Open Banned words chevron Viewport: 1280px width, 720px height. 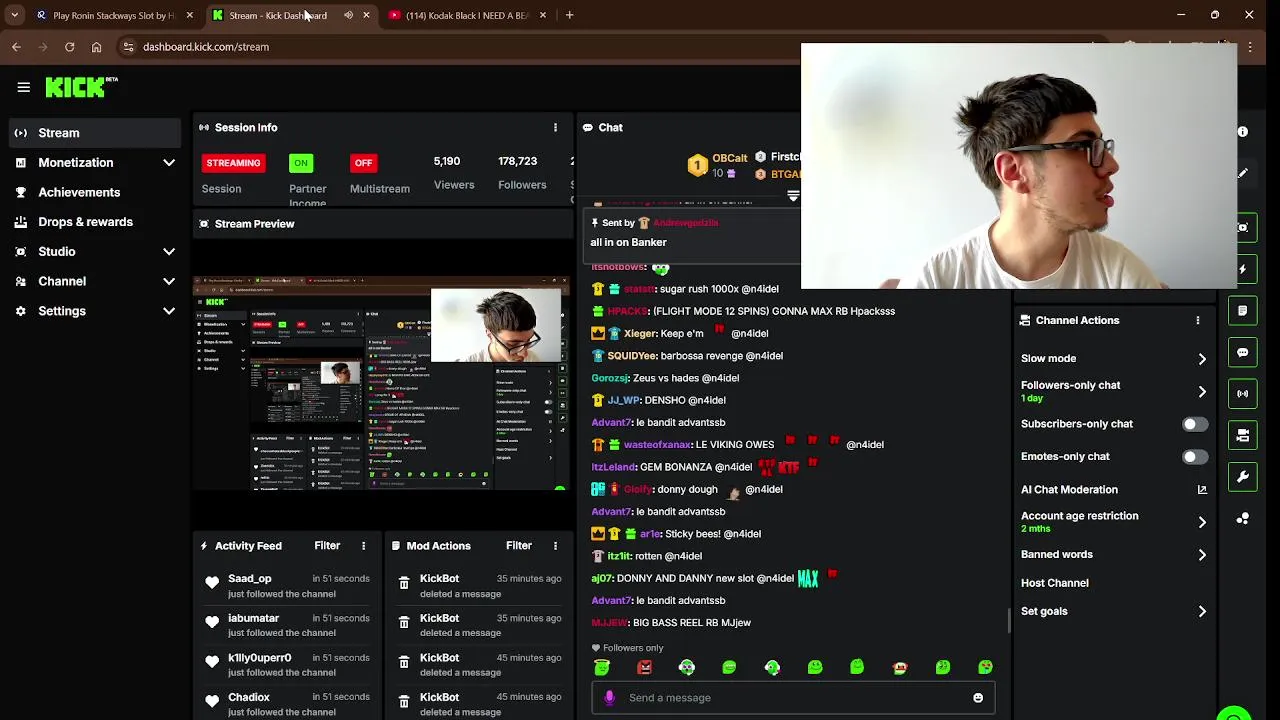click(x=1202, y=555)
